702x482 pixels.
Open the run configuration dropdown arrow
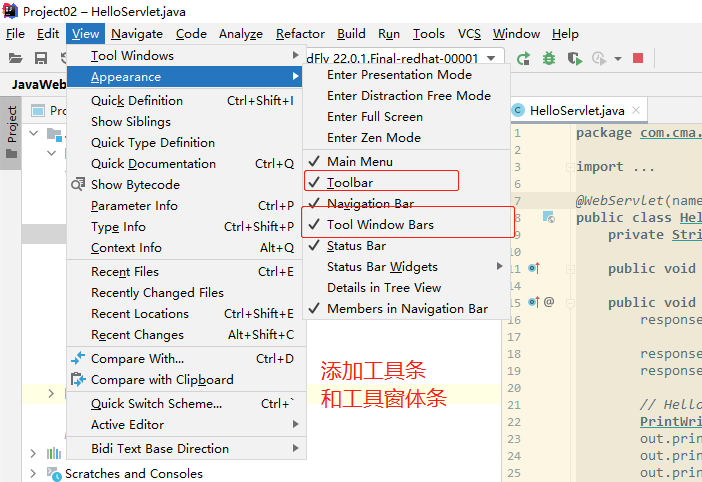pyautogui.click(x=491, y=58)
